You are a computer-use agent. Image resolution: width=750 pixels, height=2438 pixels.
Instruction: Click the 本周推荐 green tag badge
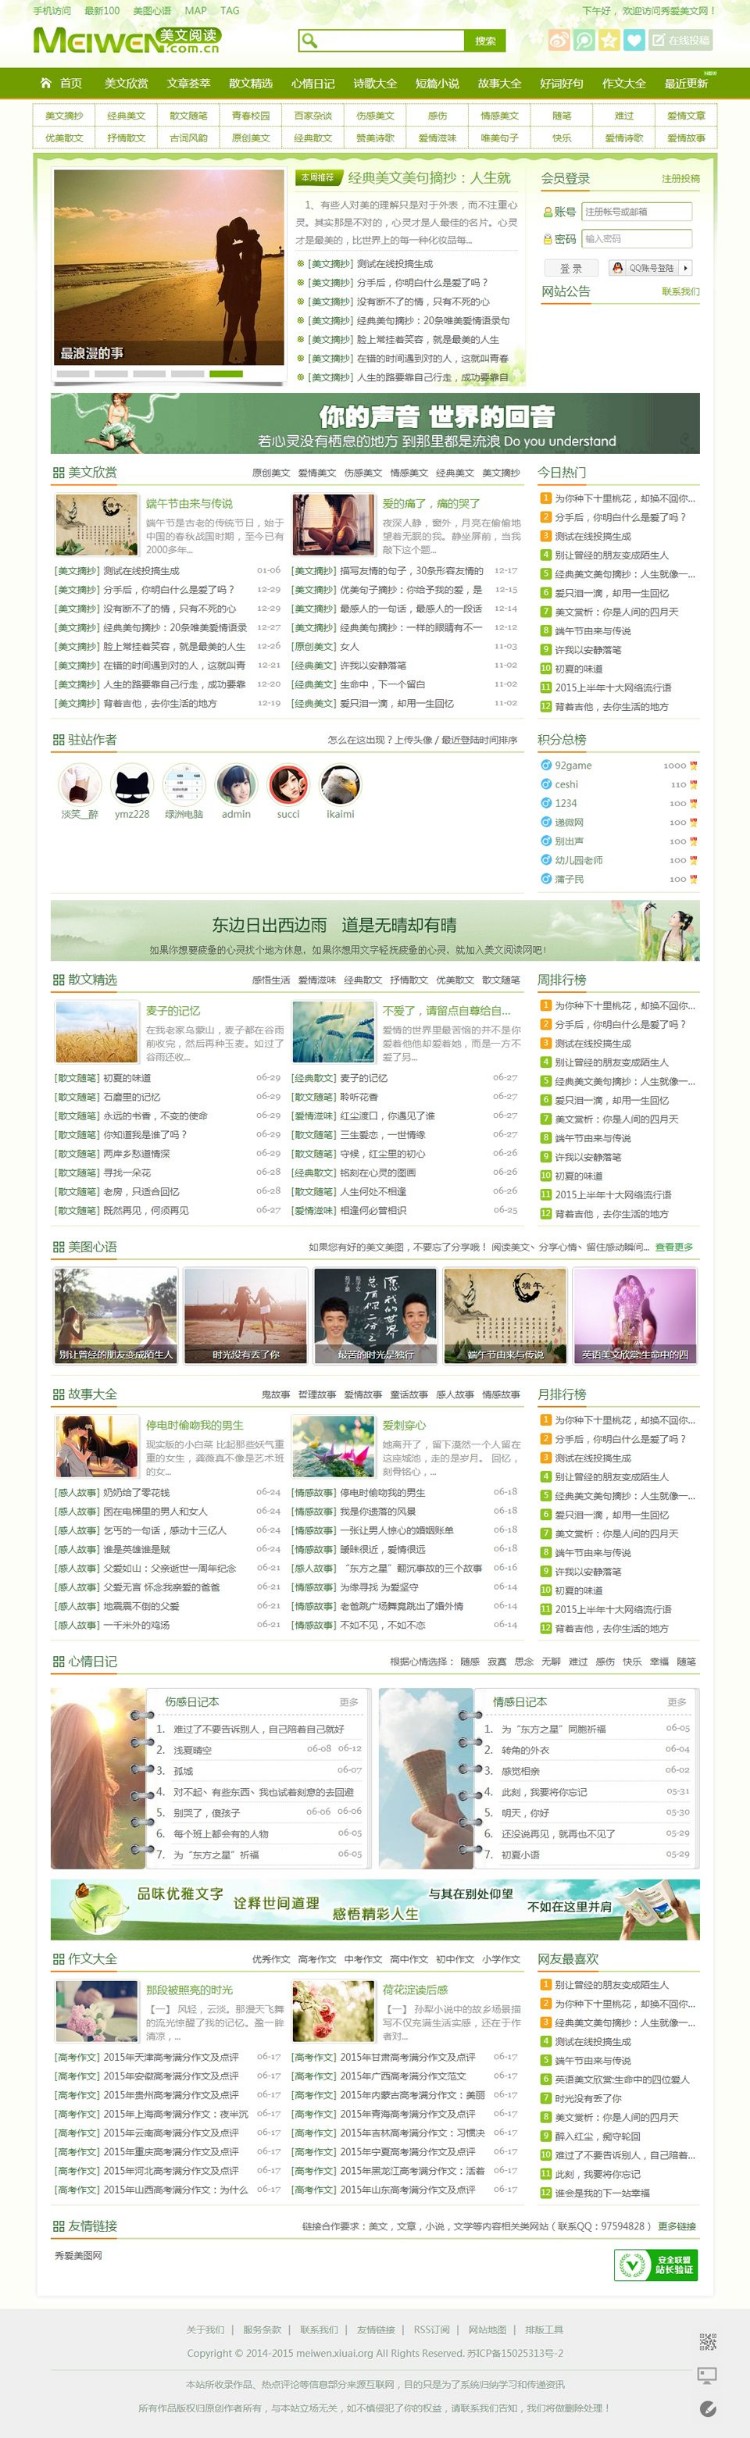[318, 177]
